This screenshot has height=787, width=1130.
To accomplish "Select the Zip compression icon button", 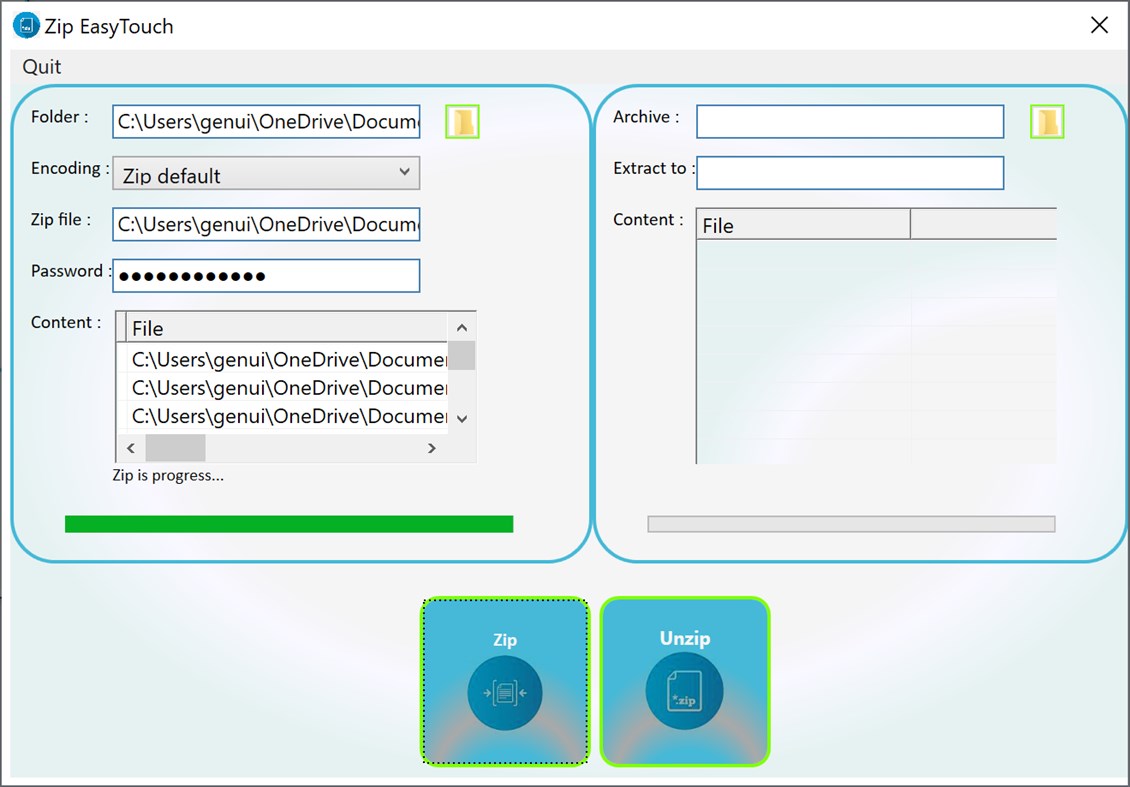I will pos(504,681).
